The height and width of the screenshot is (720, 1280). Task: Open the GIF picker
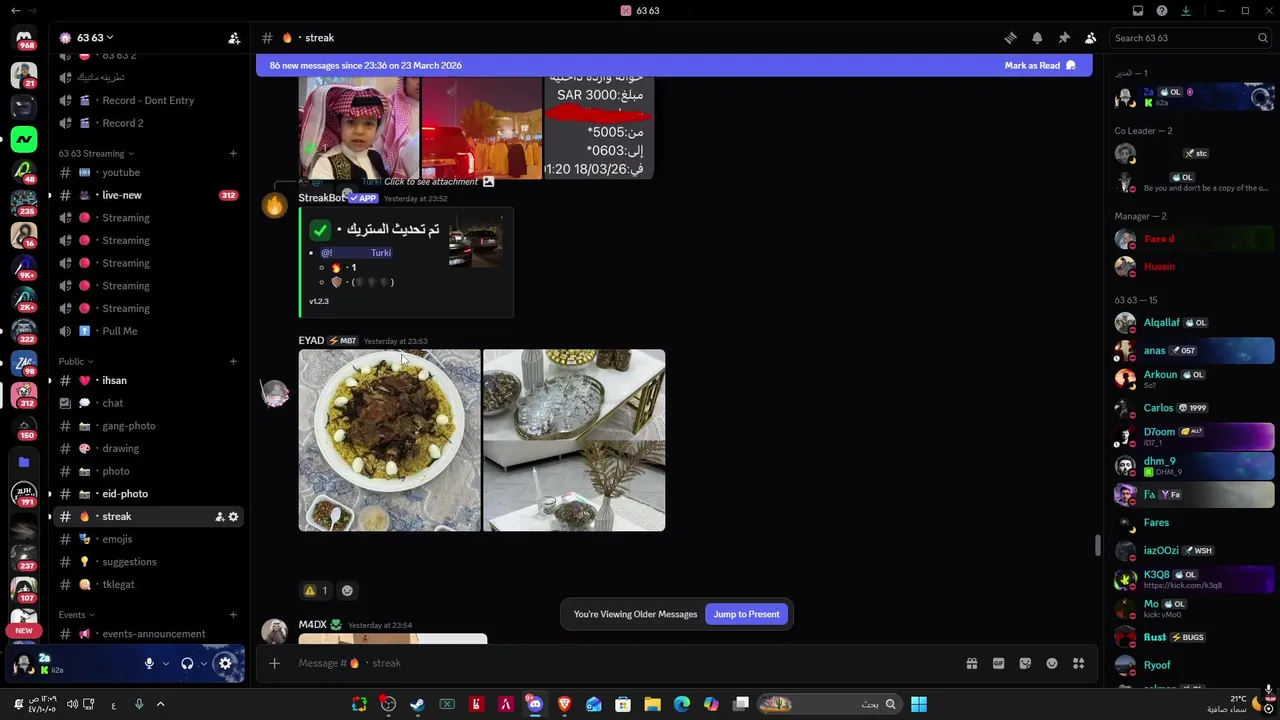click(x=998, y=663)
